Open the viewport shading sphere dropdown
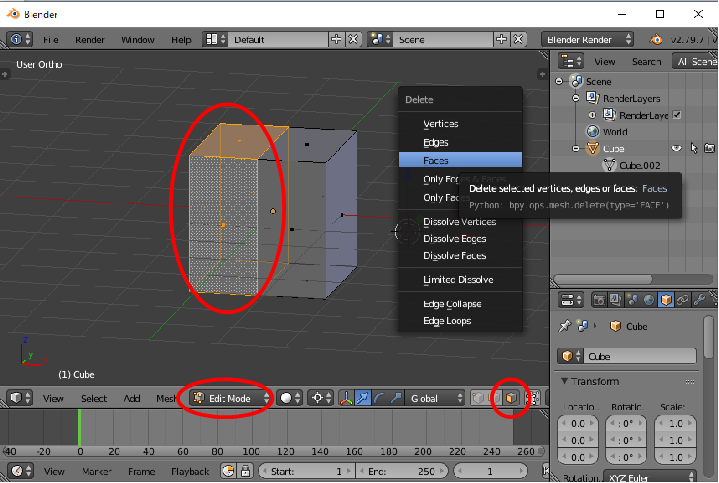Image resolution: width=719 pixels, height=483 pixels. (x=290, y=398)
